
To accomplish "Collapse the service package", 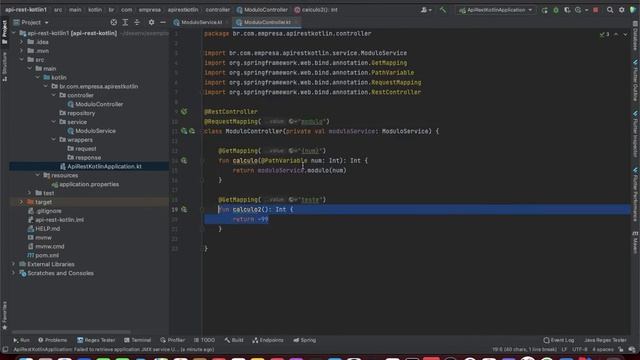I will [x=53, y=122].
